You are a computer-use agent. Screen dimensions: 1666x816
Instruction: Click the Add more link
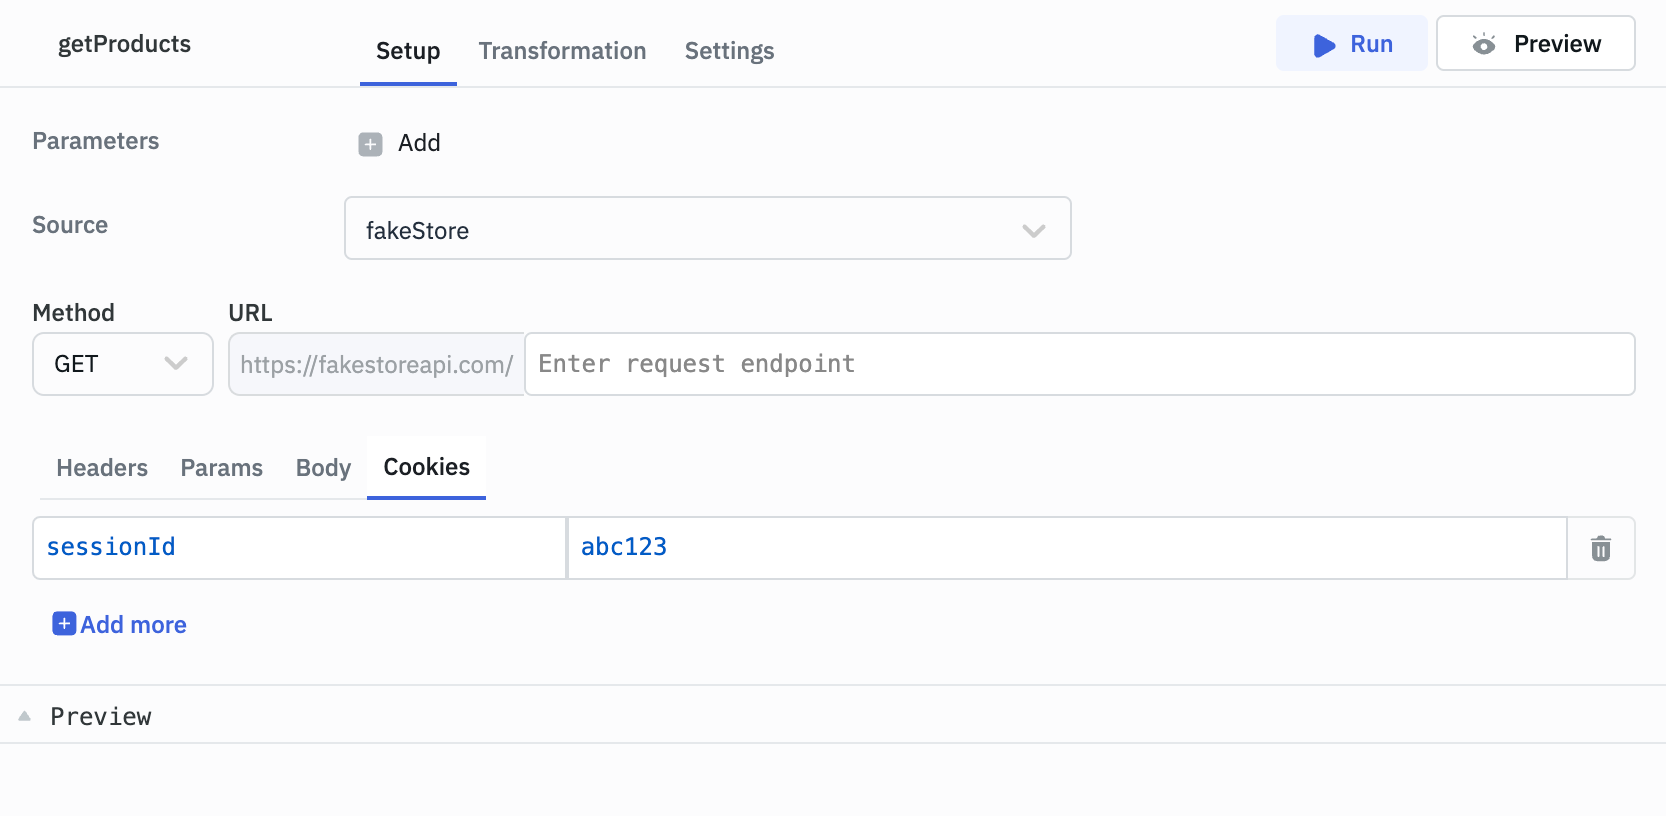click(133, 625)
